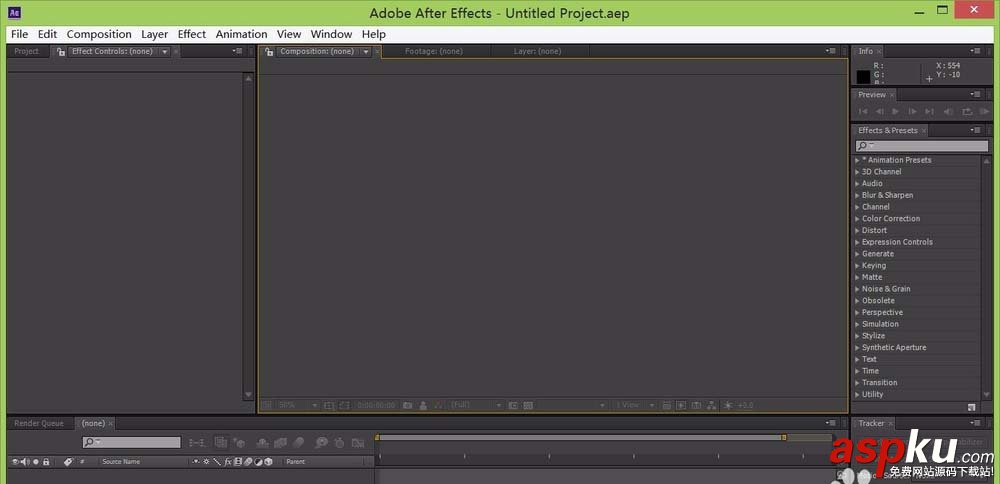Click First Frame button in Preview panel
Viewport: 1000px width, 484px height.
click(863, 112)
